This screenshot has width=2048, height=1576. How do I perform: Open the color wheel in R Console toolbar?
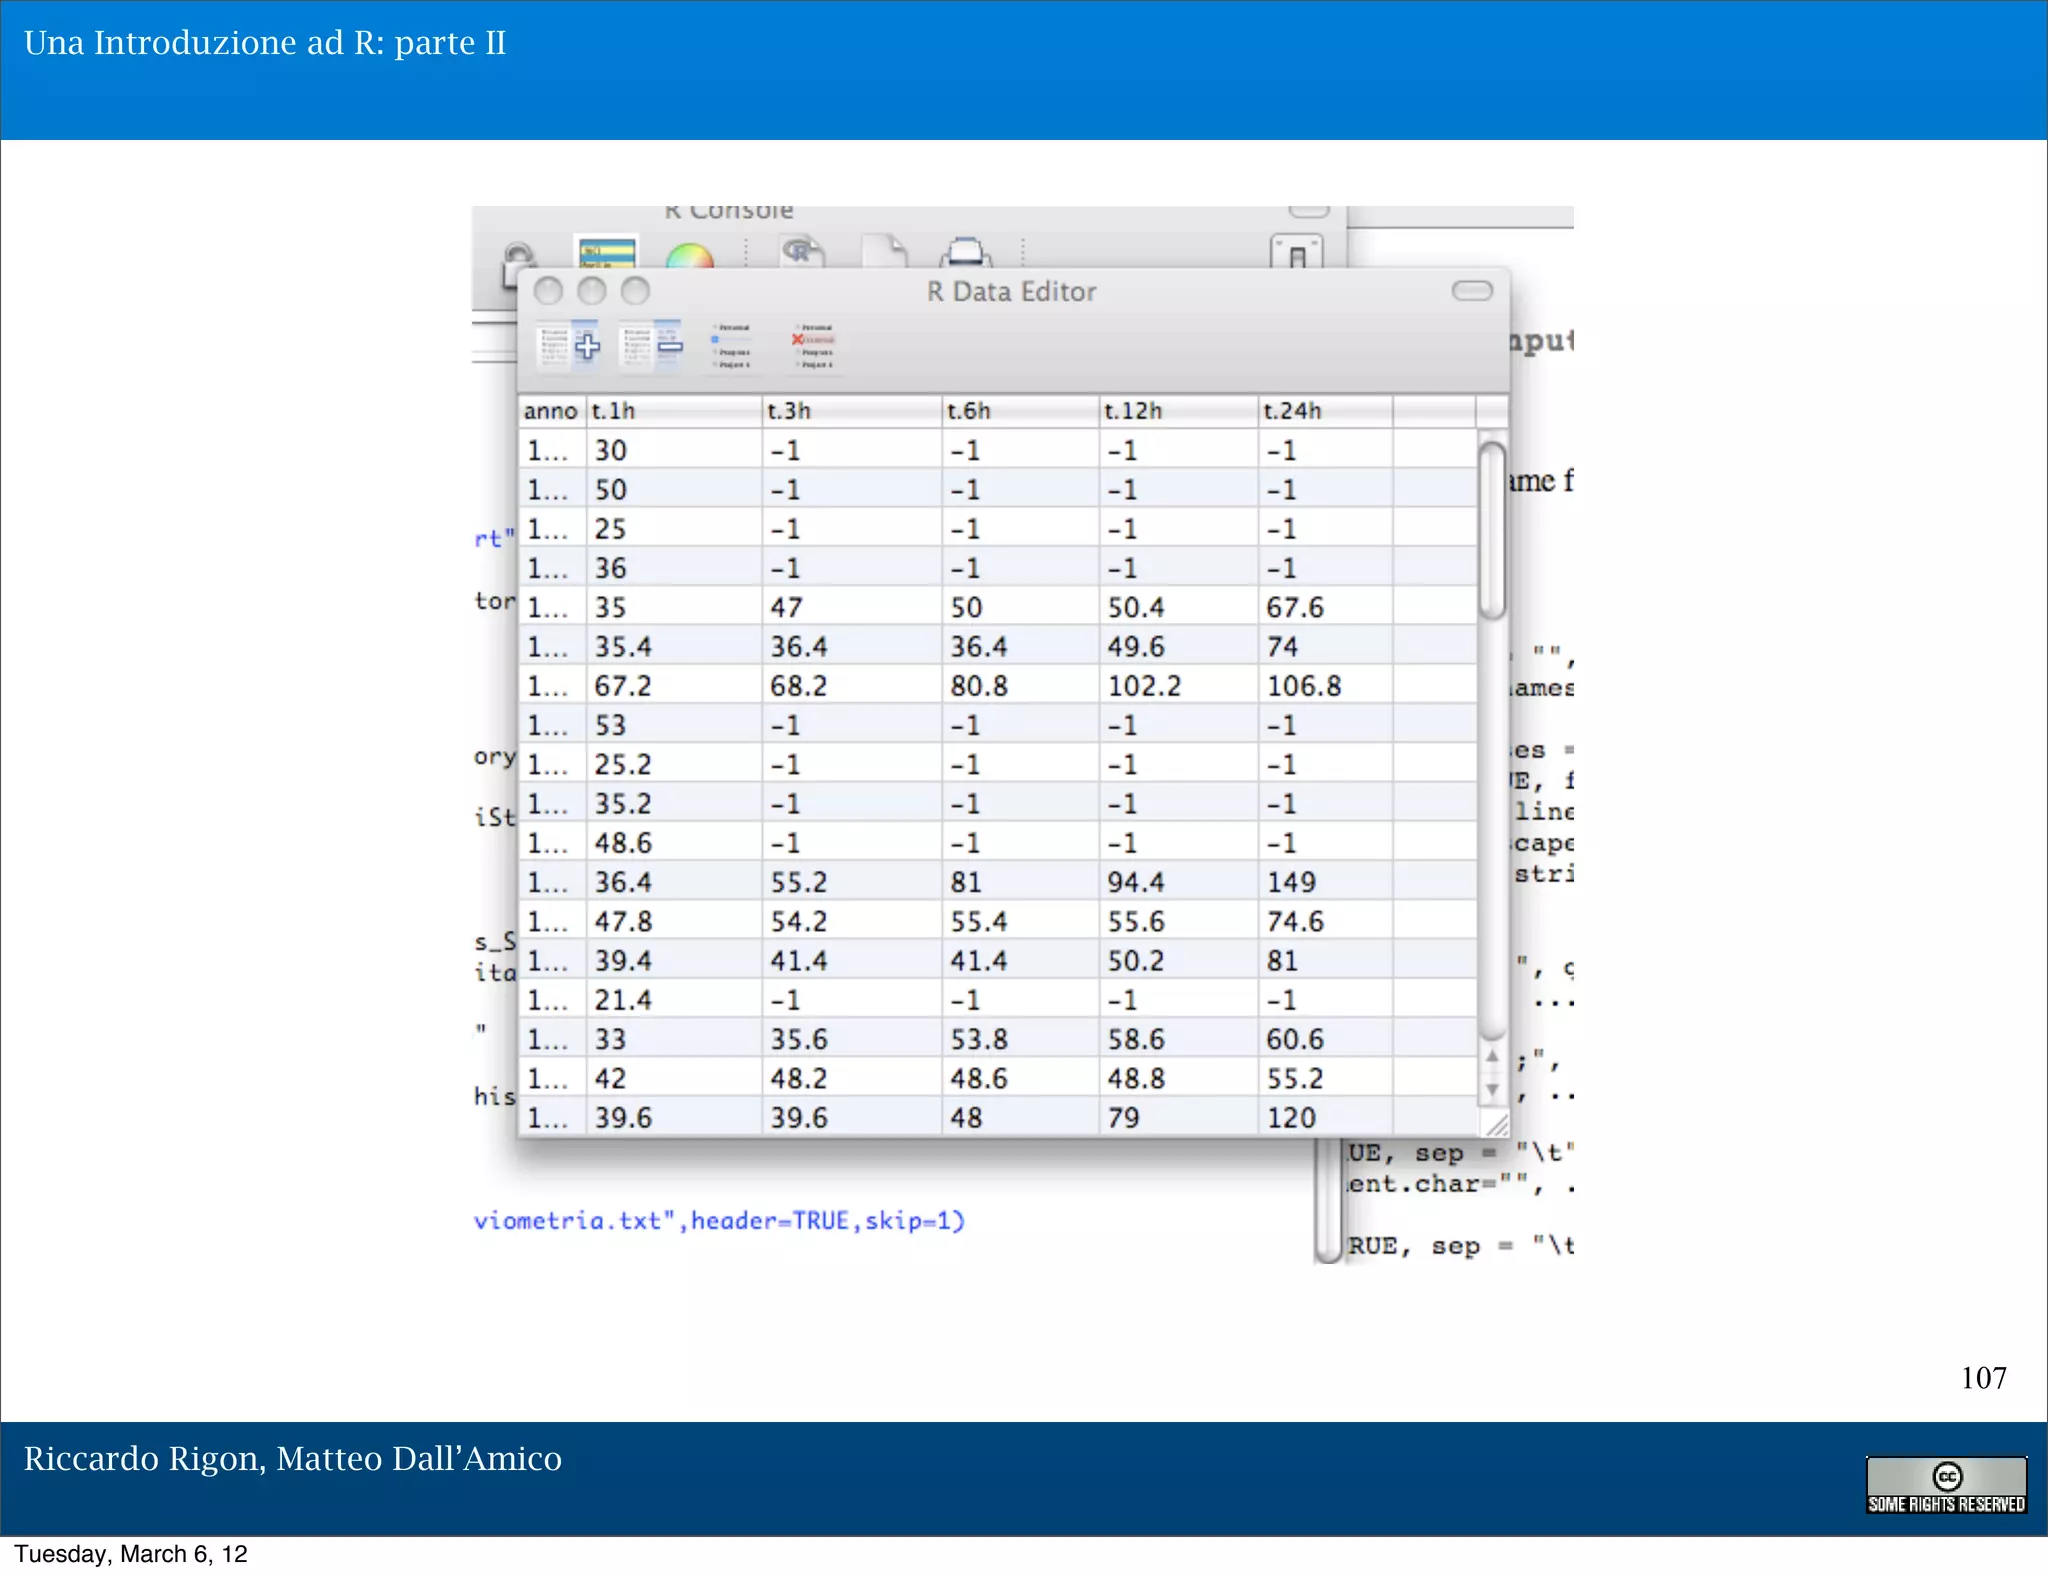tap(689, 255)
